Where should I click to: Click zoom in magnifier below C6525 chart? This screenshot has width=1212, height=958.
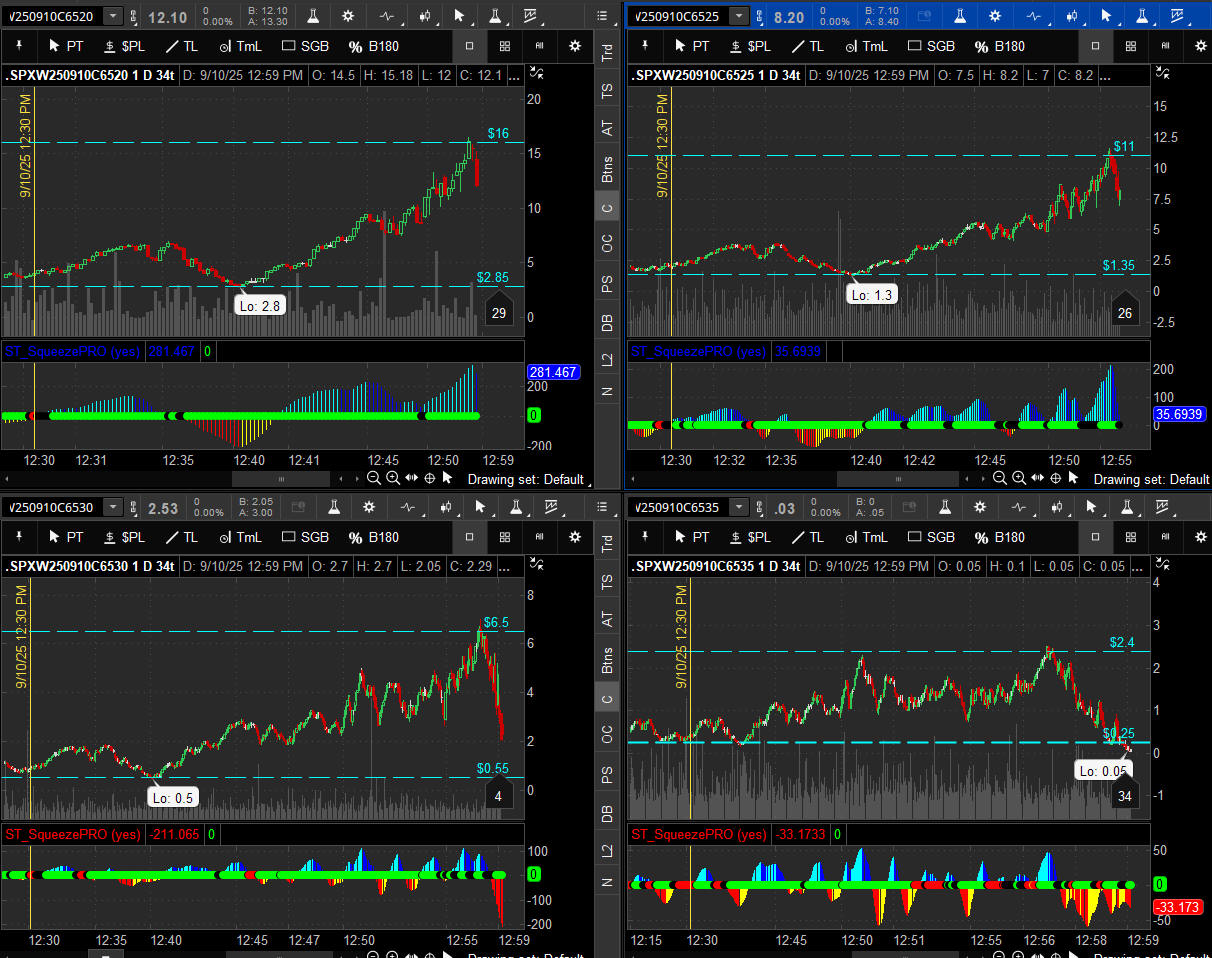(x=1017, y=478)
